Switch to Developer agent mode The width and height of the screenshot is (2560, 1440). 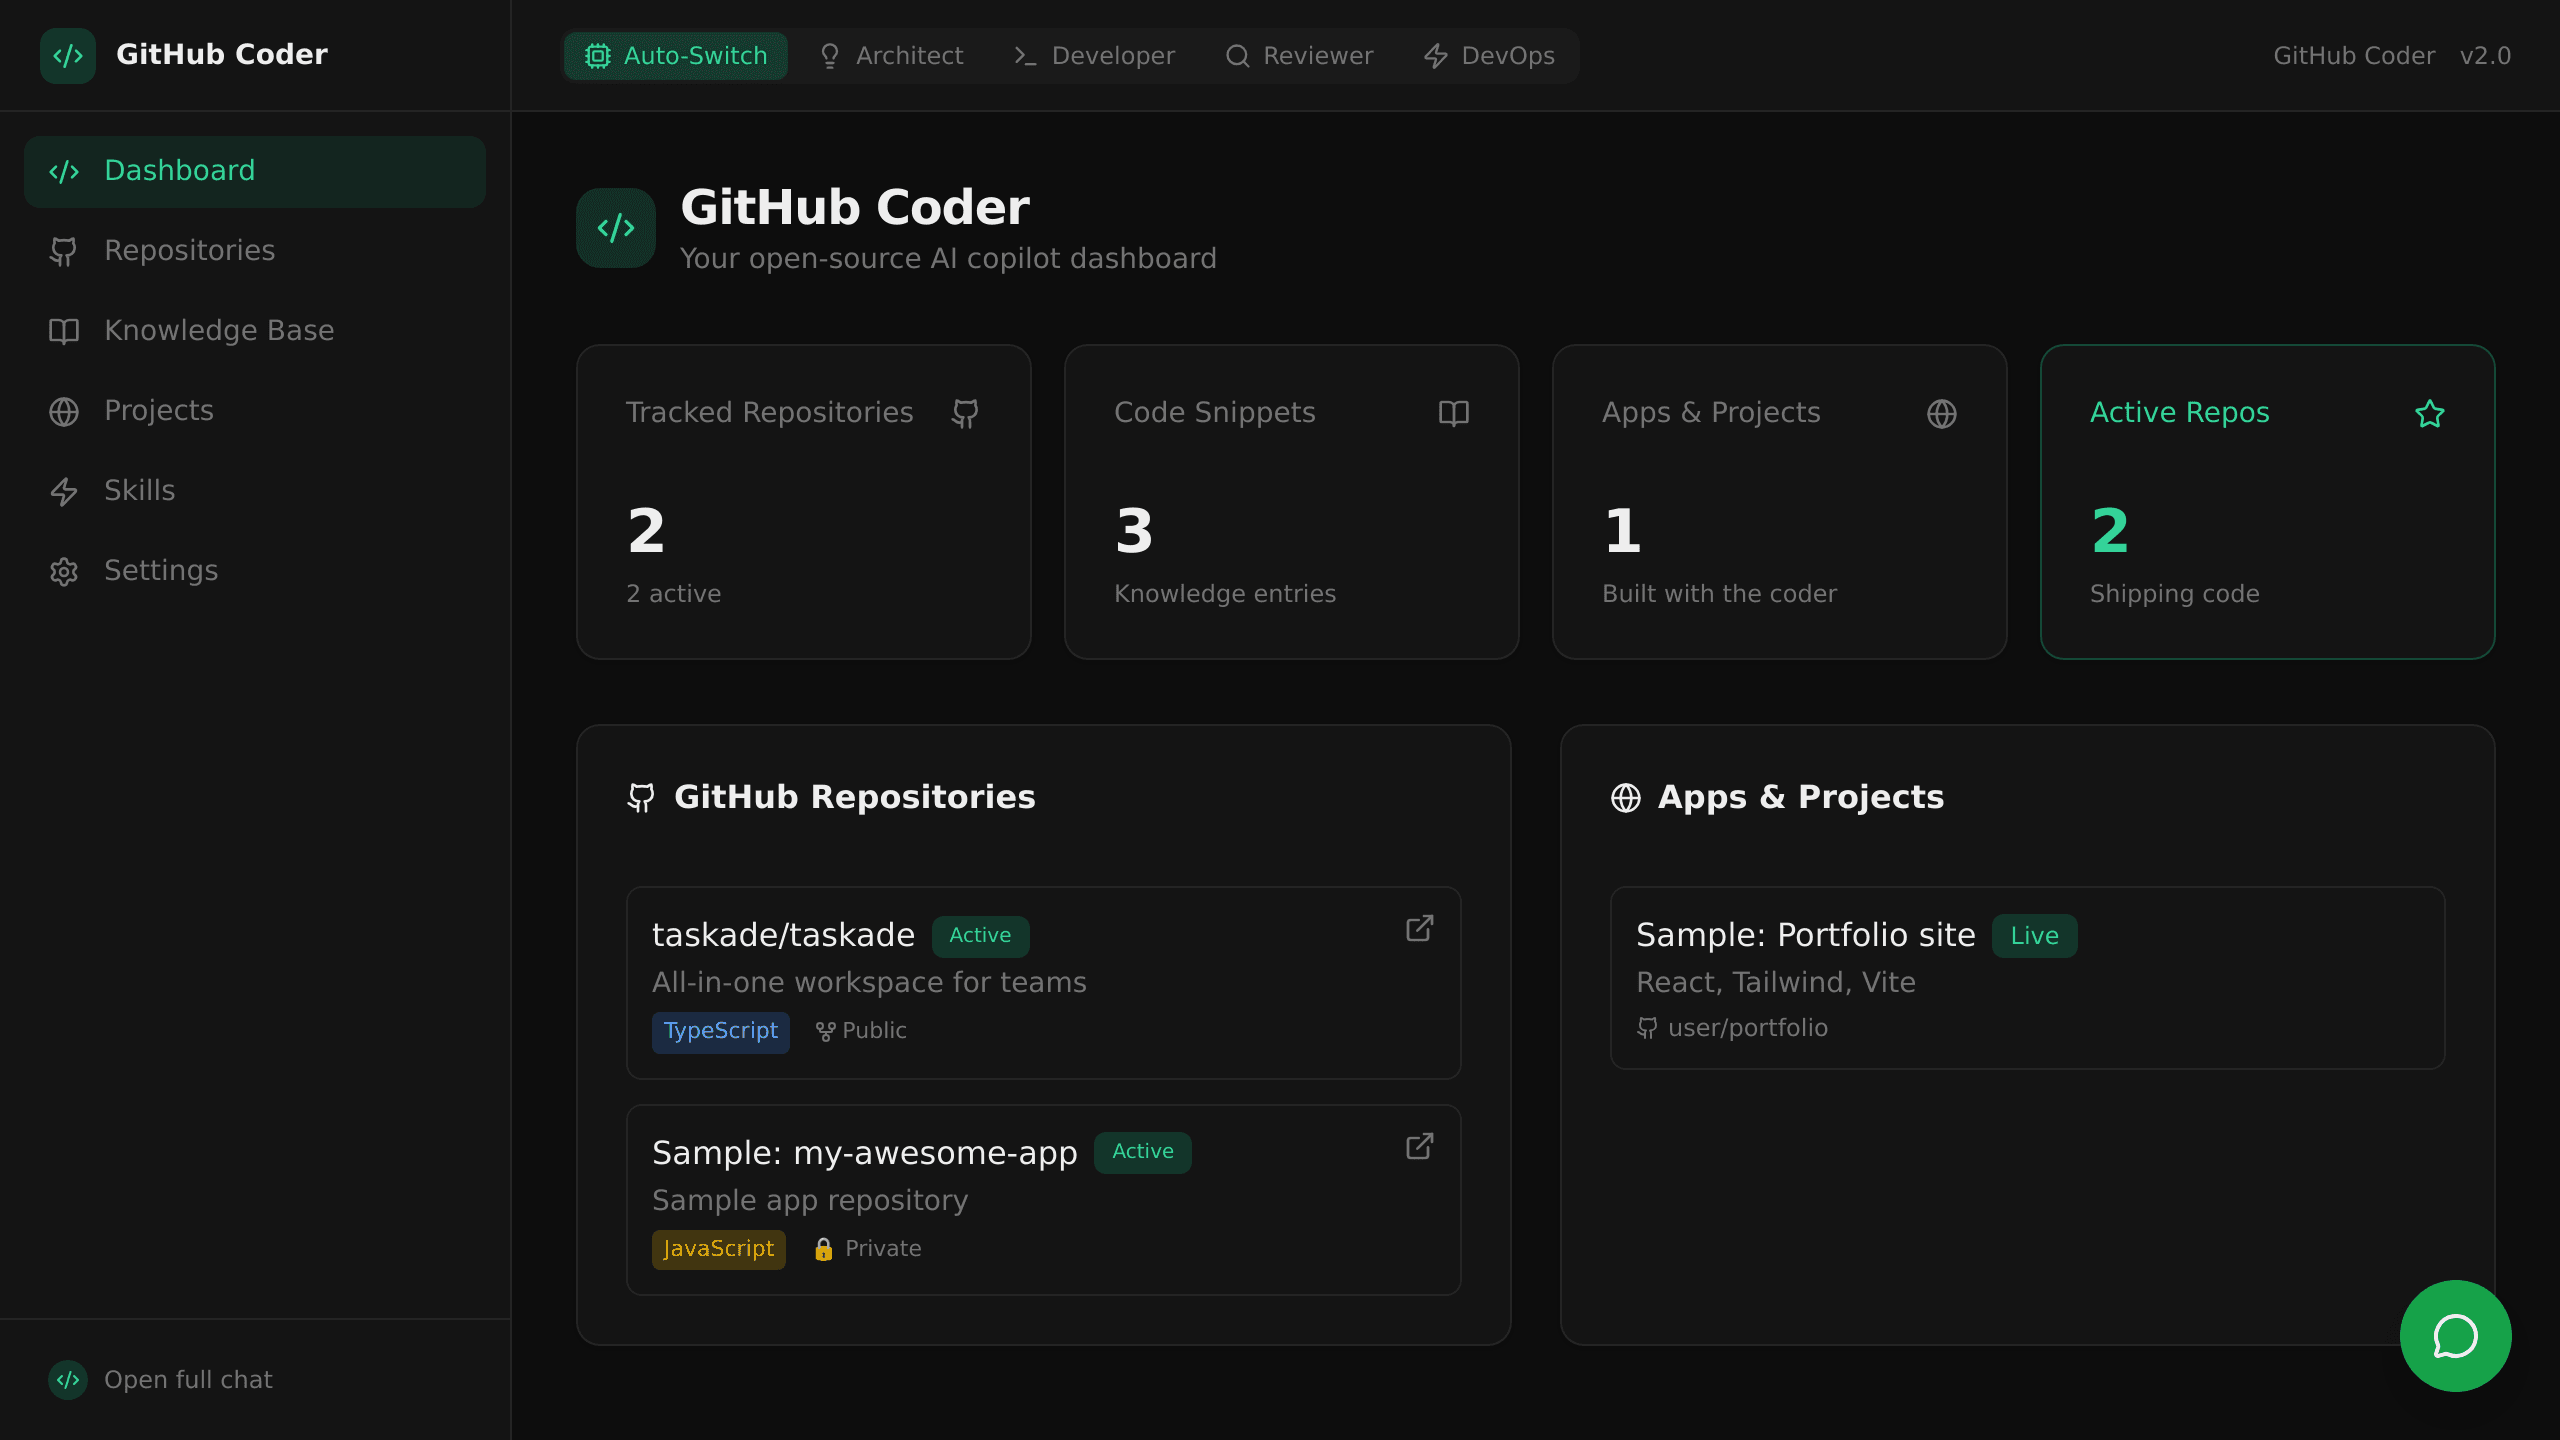click(x=1095, y=56)
